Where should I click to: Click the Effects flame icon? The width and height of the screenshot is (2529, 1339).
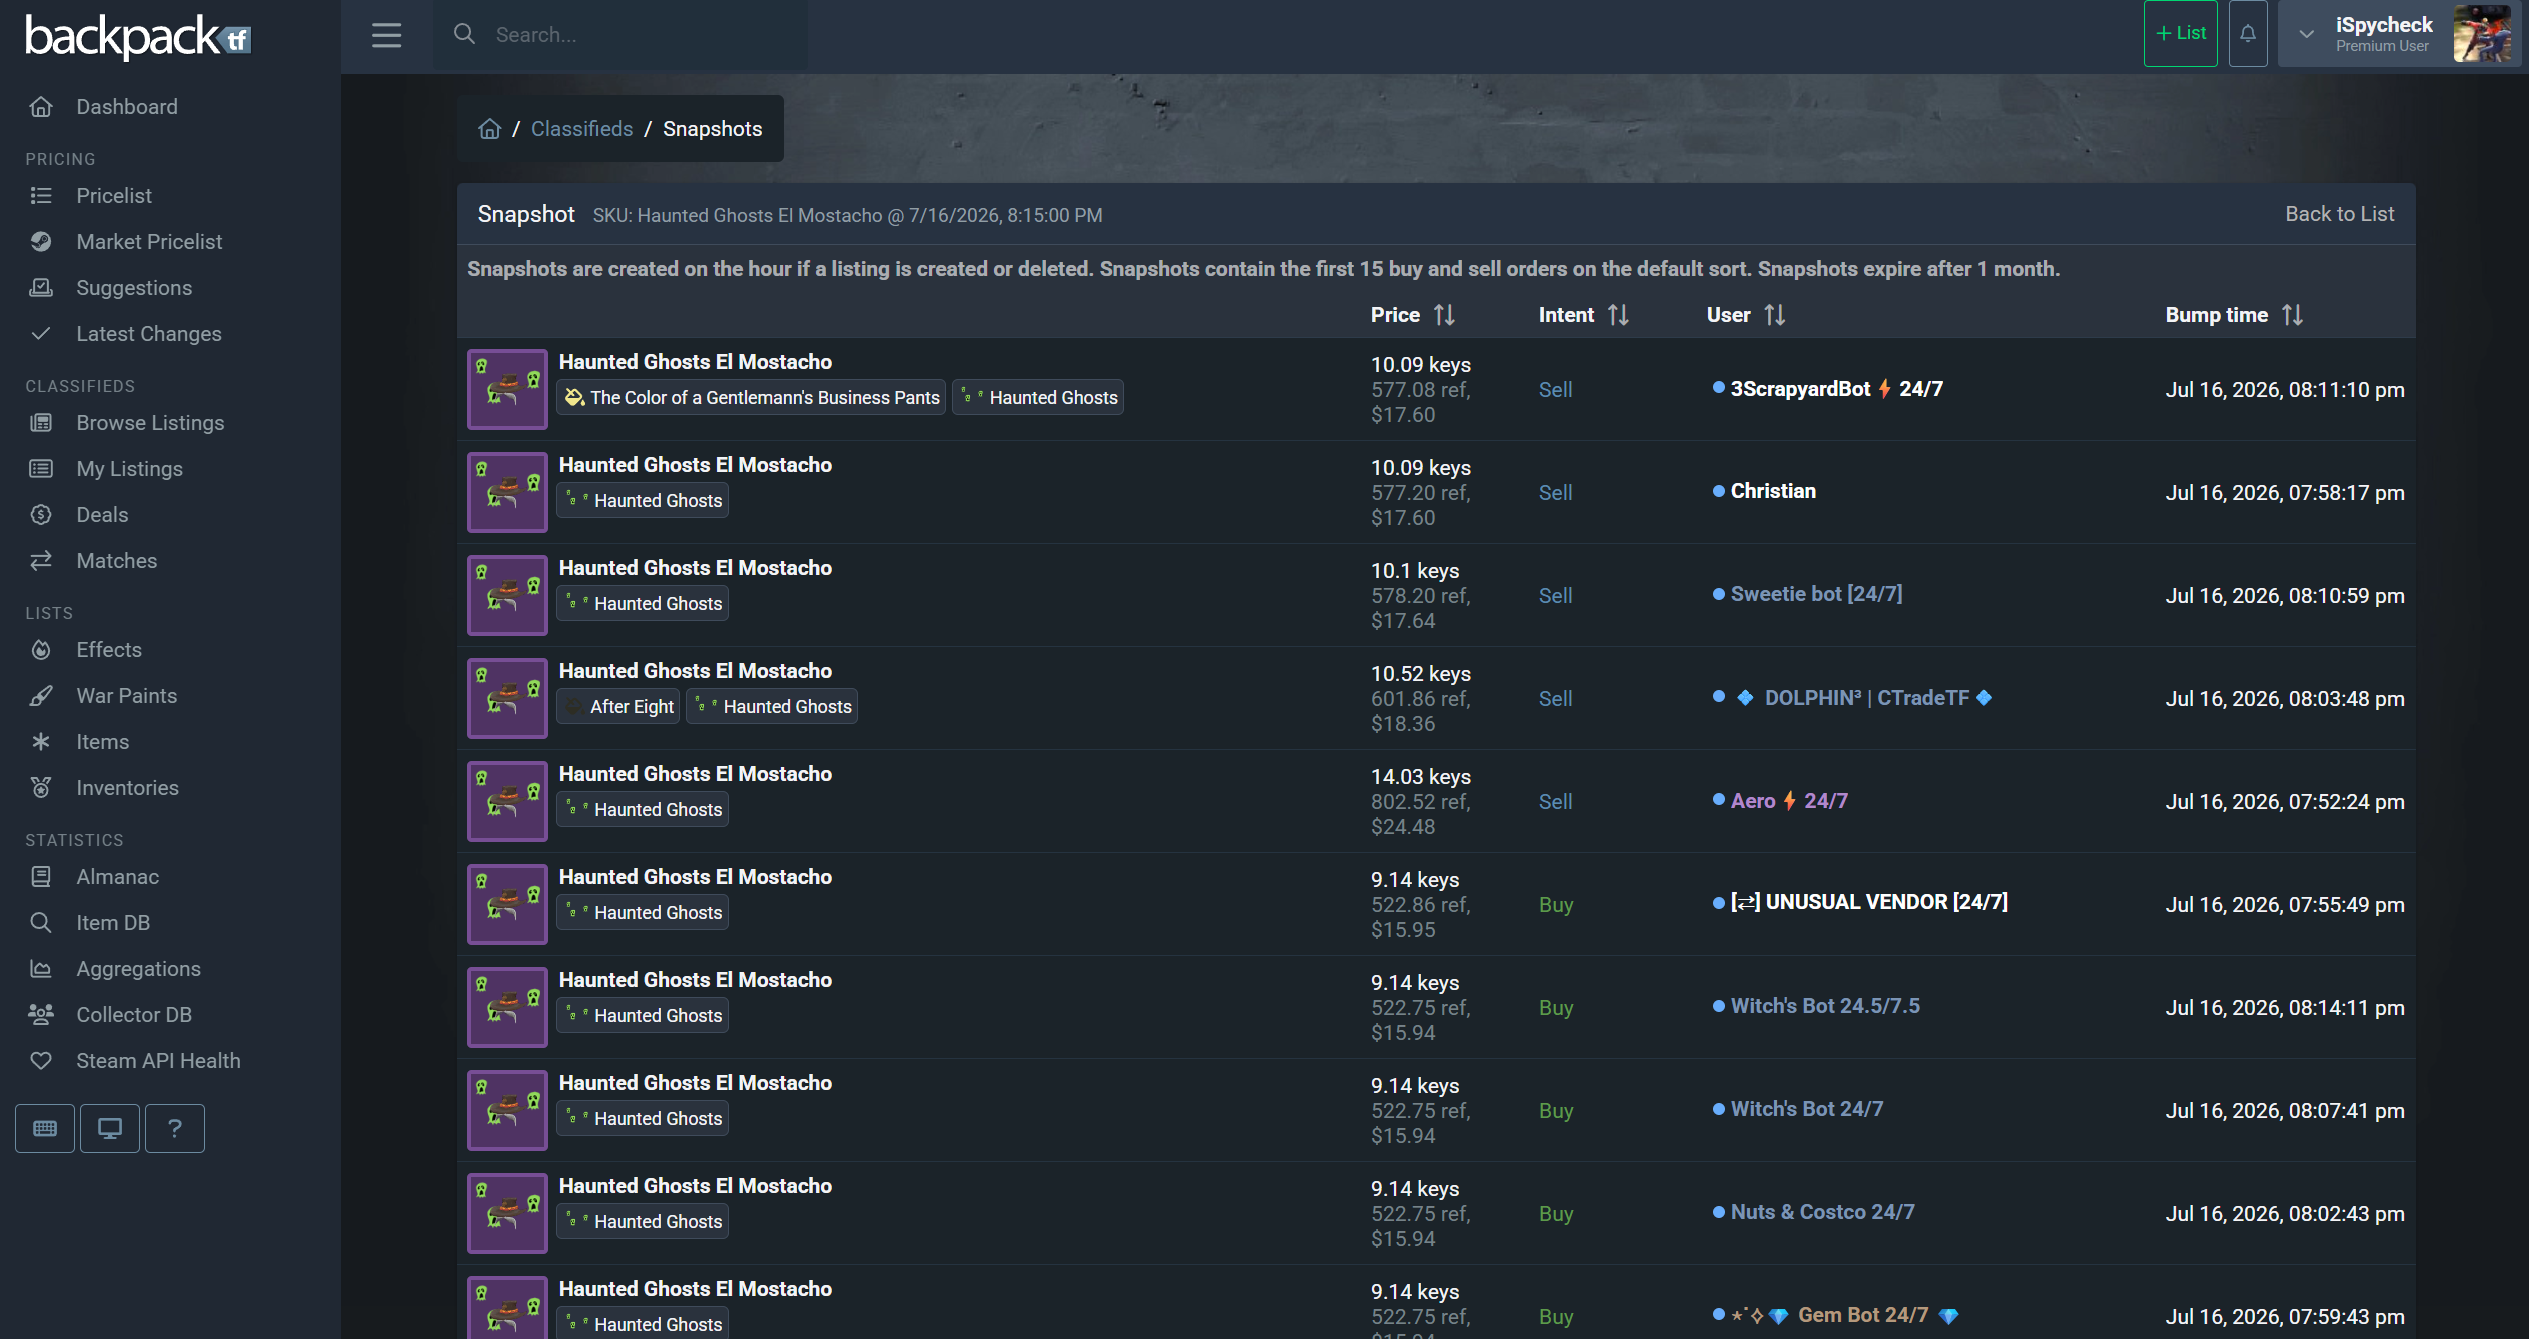click(41, 650)
